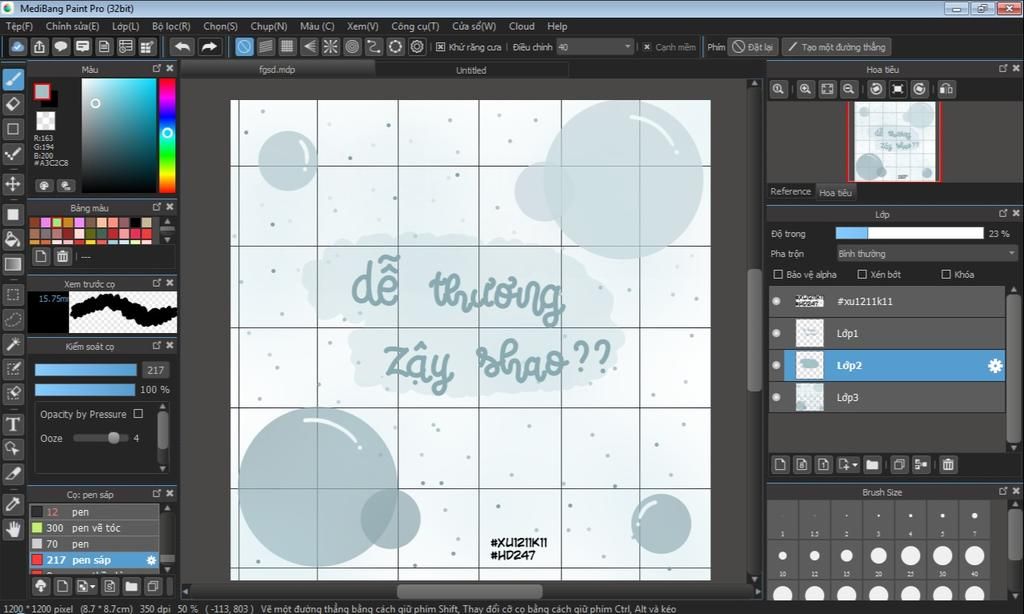Open the add-brush dropdown arrow
Screen dimensions: 1024x614
[x=93, y=587]
